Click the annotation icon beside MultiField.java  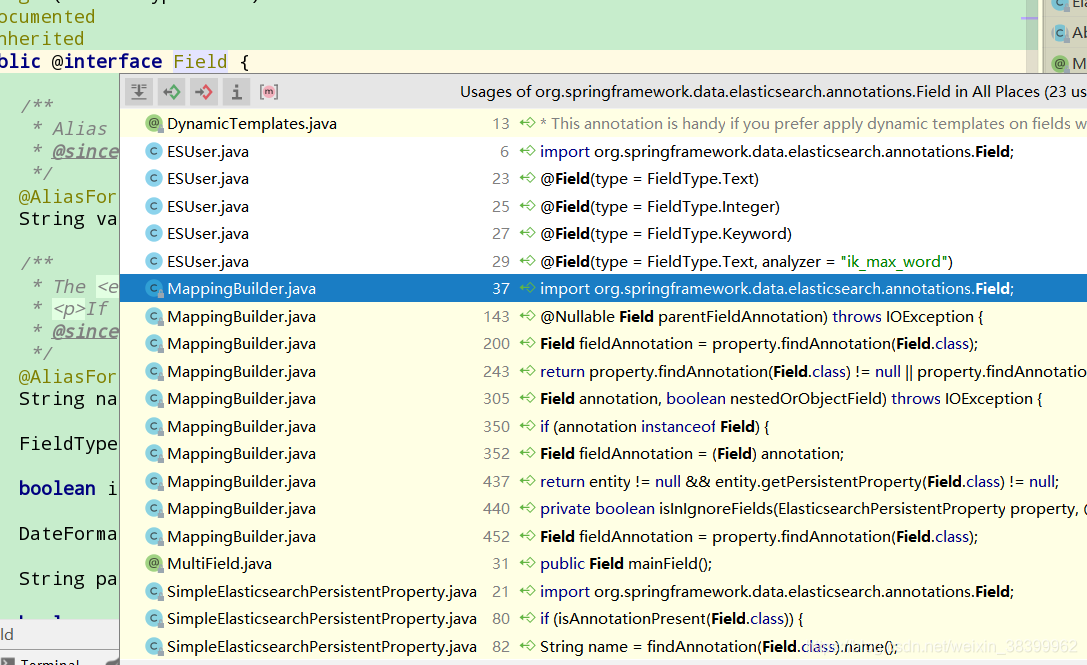pyautogui.click(x=155, y=563)
